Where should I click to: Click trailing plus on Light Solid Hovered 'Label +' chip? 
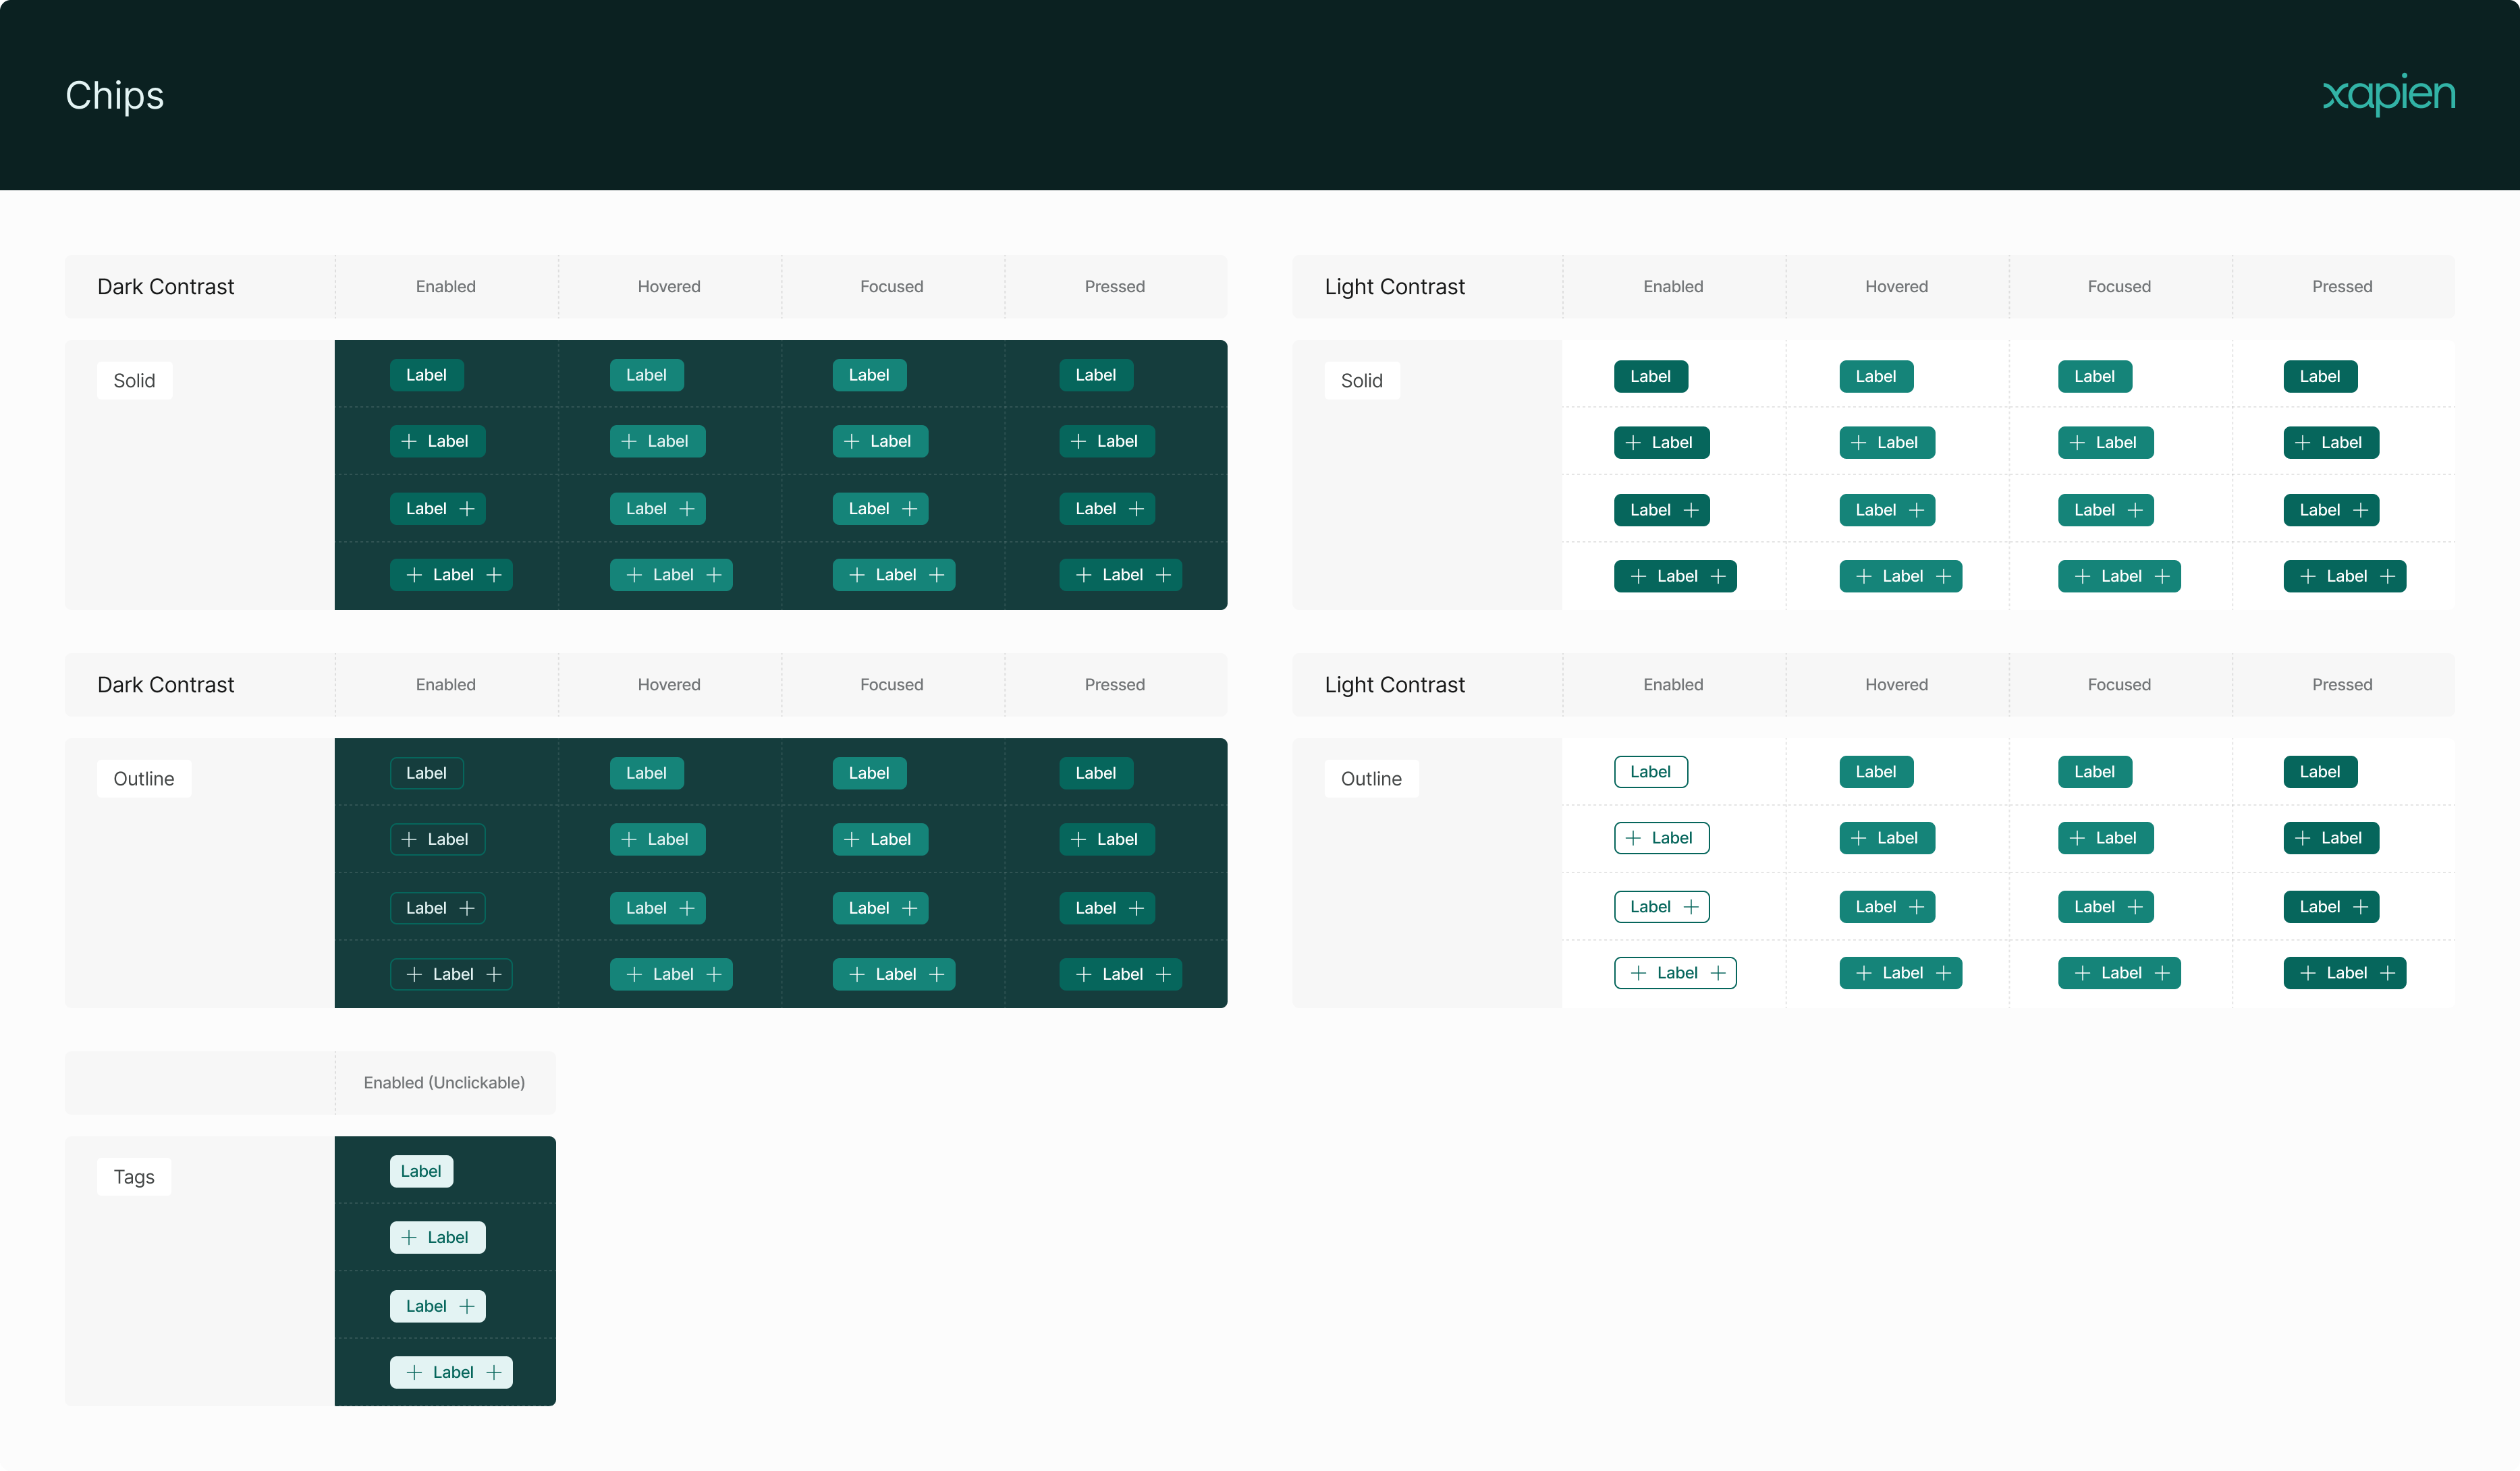pyautogui.click(x=1916, y=510)
